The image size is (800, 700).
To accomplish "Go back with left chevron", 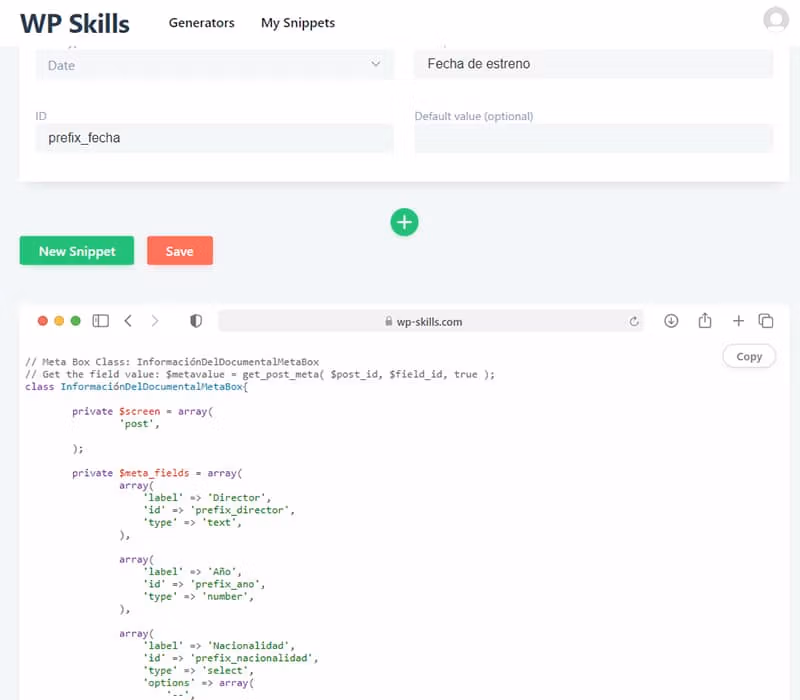I will click(128, 321).
